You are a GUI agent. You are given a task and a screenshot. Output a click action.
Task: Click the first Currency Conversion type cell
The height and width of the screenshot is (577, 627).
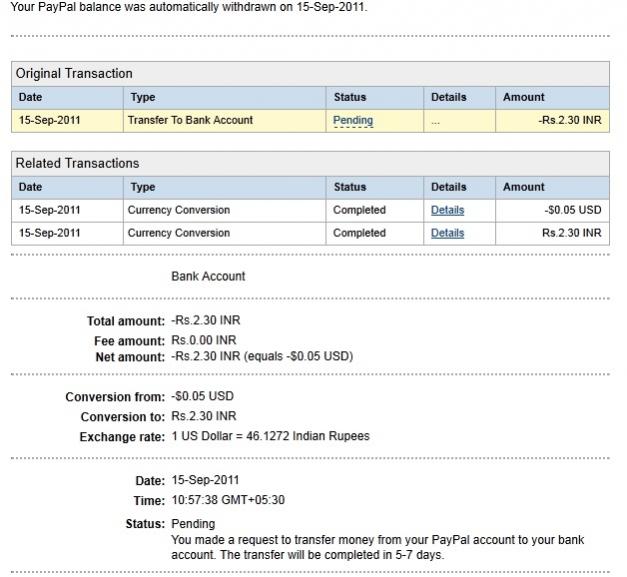(179, 210)
